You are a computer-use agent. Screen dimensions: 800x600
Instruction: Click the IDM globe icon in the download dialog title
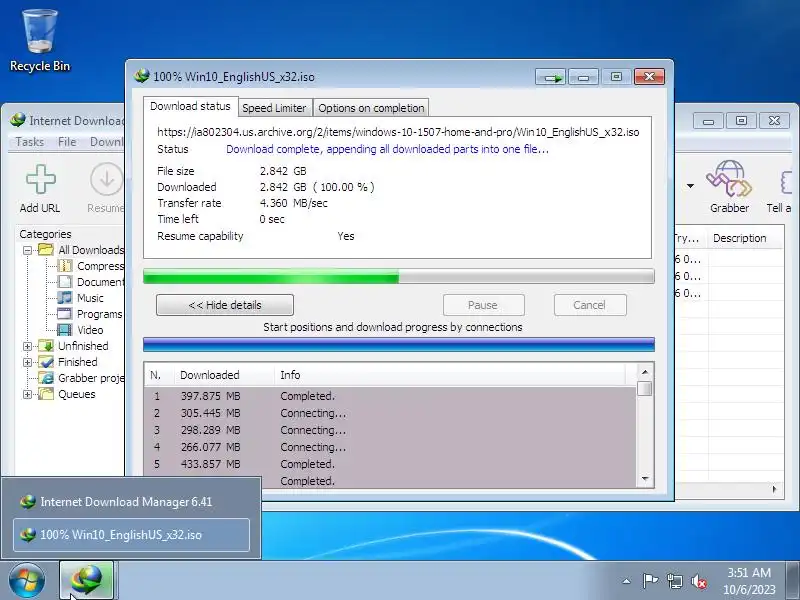point(141,77)
